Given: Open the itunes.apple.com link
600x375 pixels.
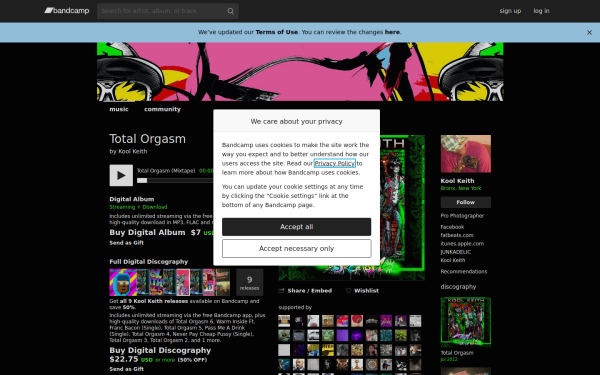Looking at the screenshot, I should point(462,243).
